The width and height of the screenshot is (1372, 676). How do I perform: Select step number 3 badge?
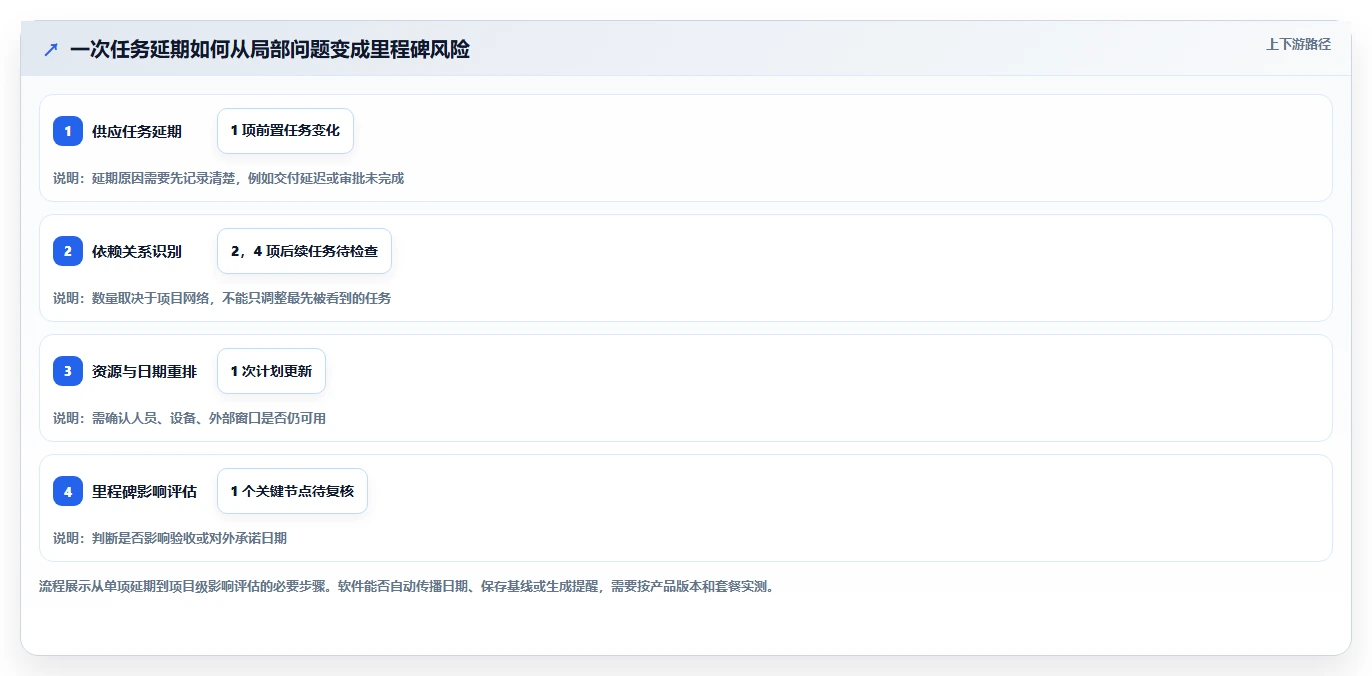tap(68, 371)
